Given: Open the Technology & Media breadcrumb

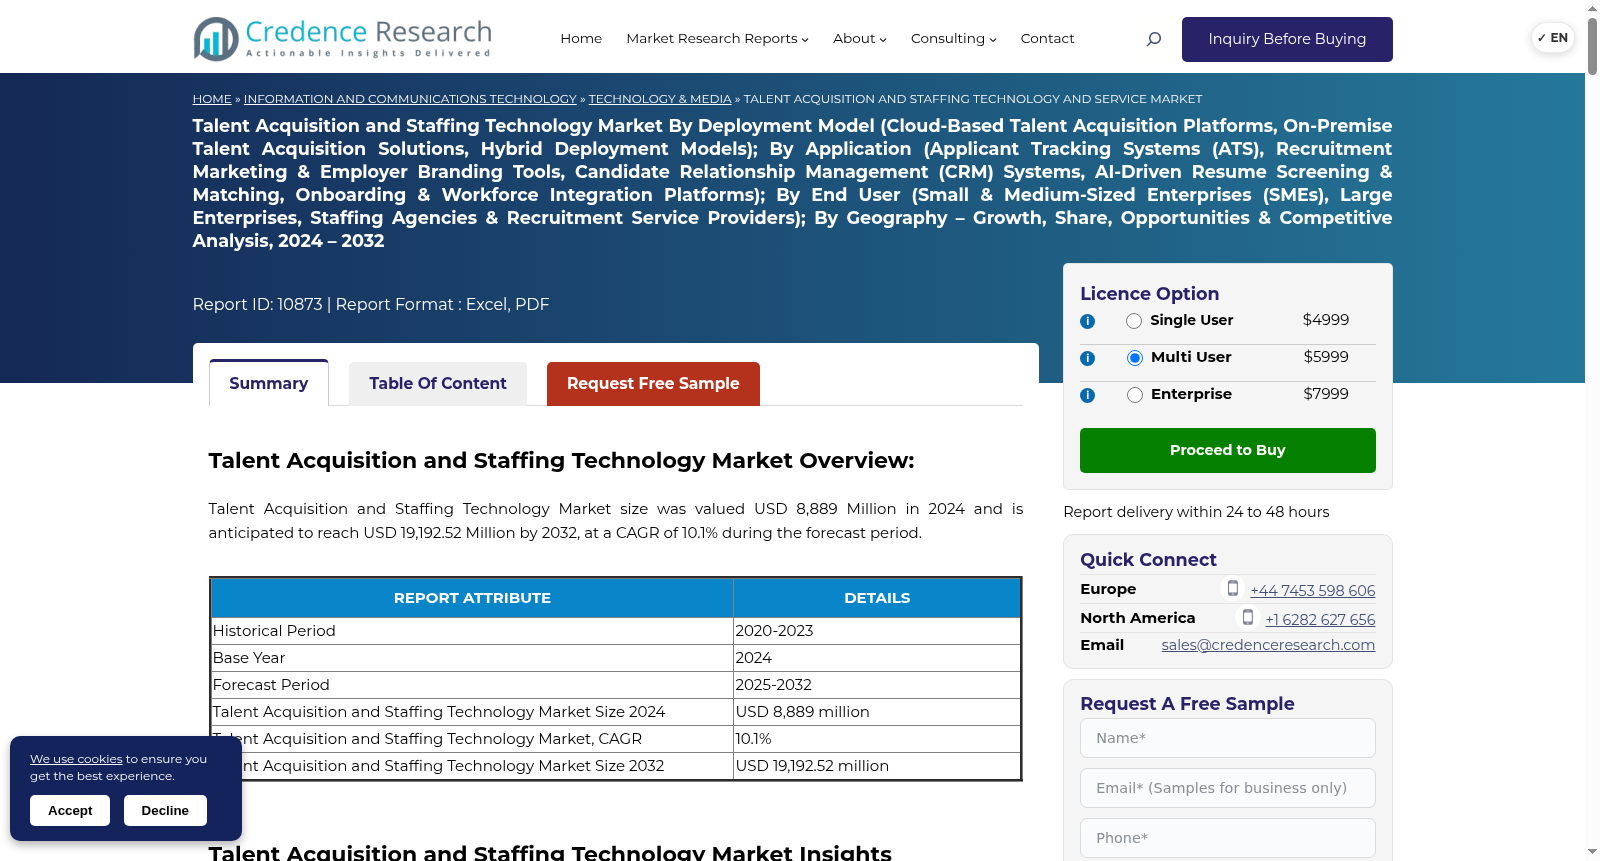Looking at the screenshot, I should coord(660,99).
